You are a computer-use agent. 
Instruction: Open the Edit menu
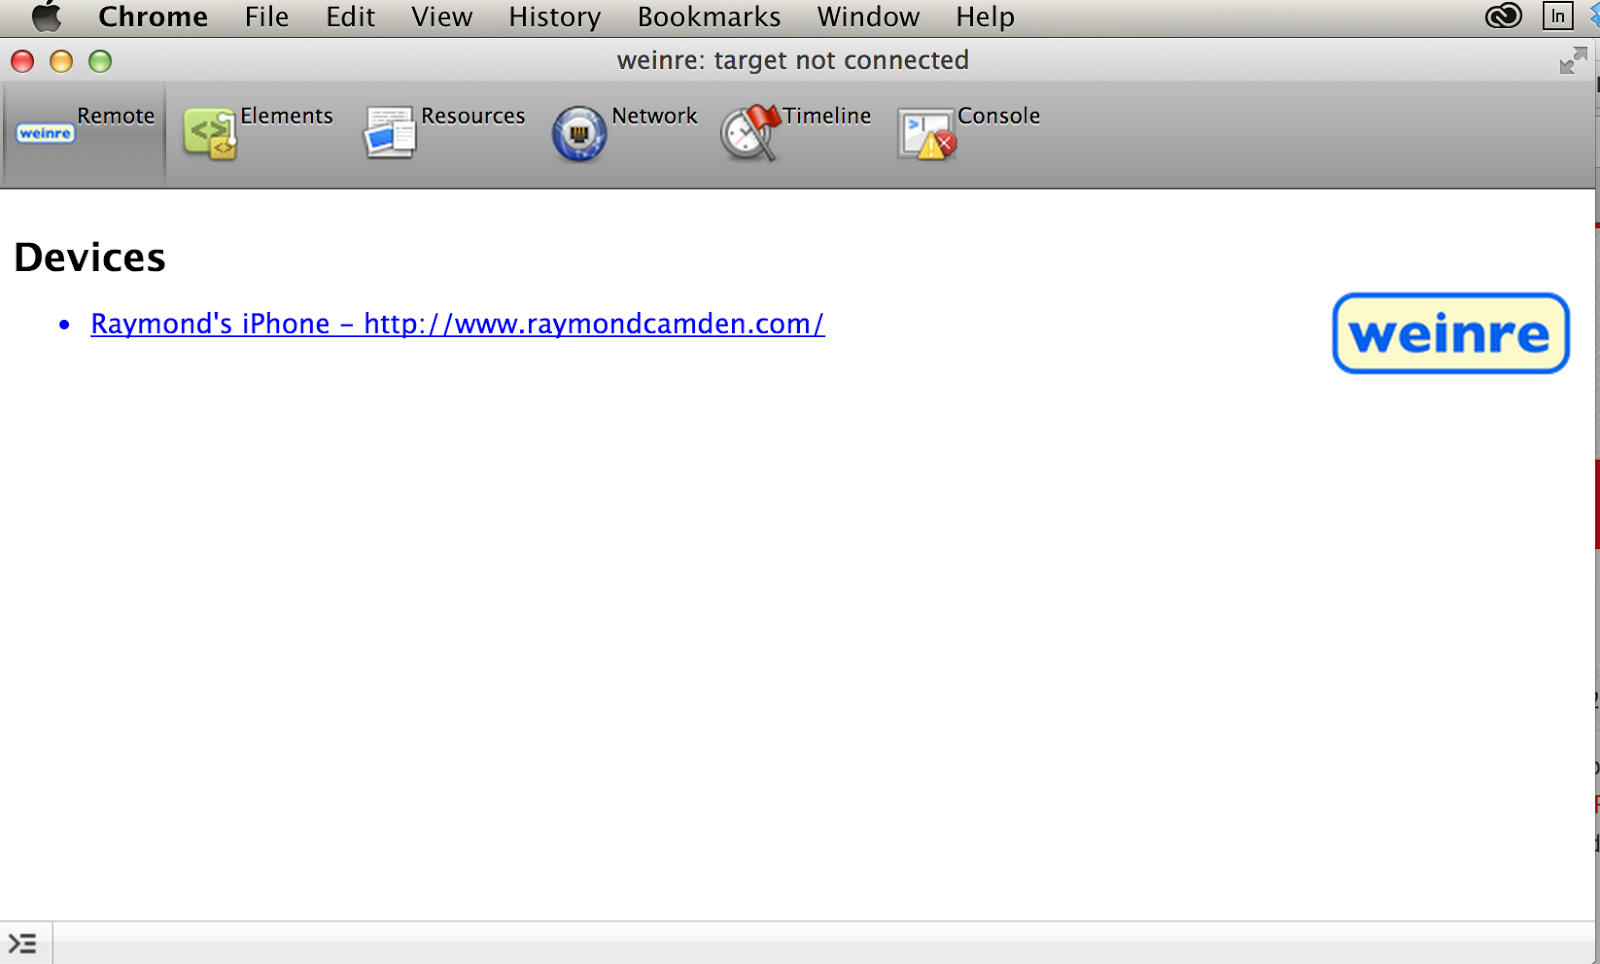(350, 17)
